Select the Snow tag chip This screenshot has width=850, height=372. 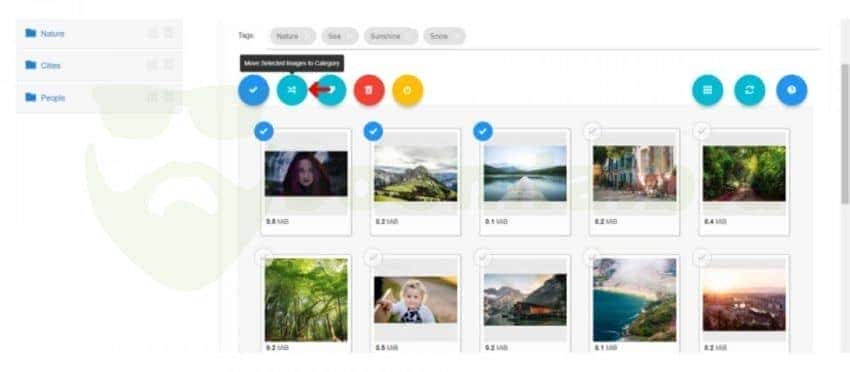444,36
